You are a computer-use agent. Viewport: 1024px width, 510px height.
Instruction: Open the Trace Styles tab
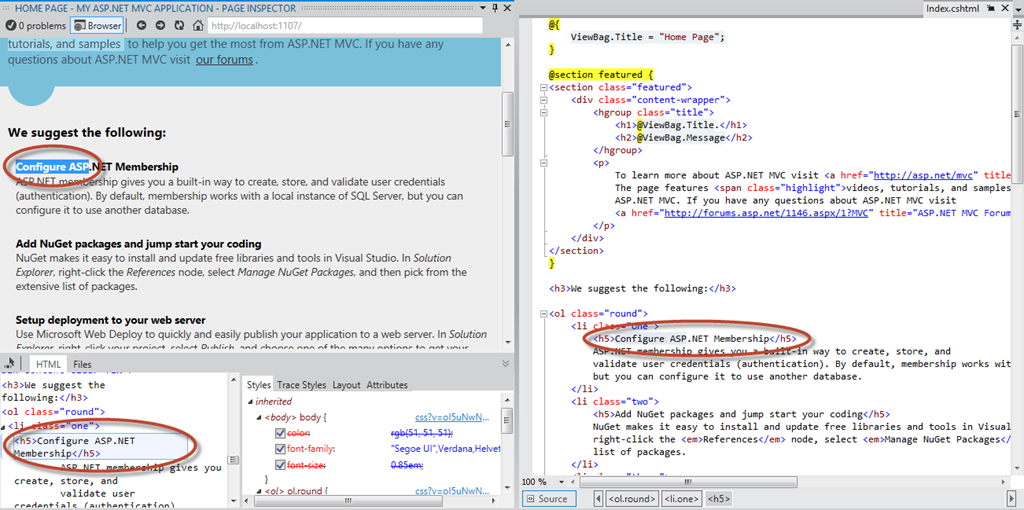(x=301, y=385)
